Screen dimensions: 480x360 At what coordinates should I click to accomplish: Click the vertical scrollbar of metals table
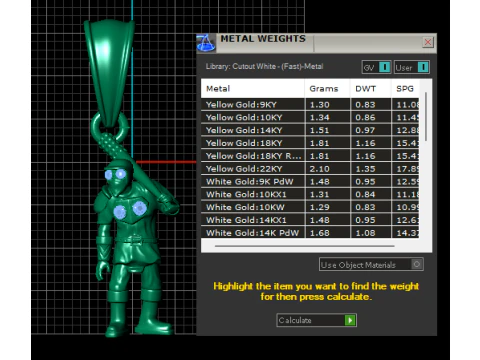point(426,117)
